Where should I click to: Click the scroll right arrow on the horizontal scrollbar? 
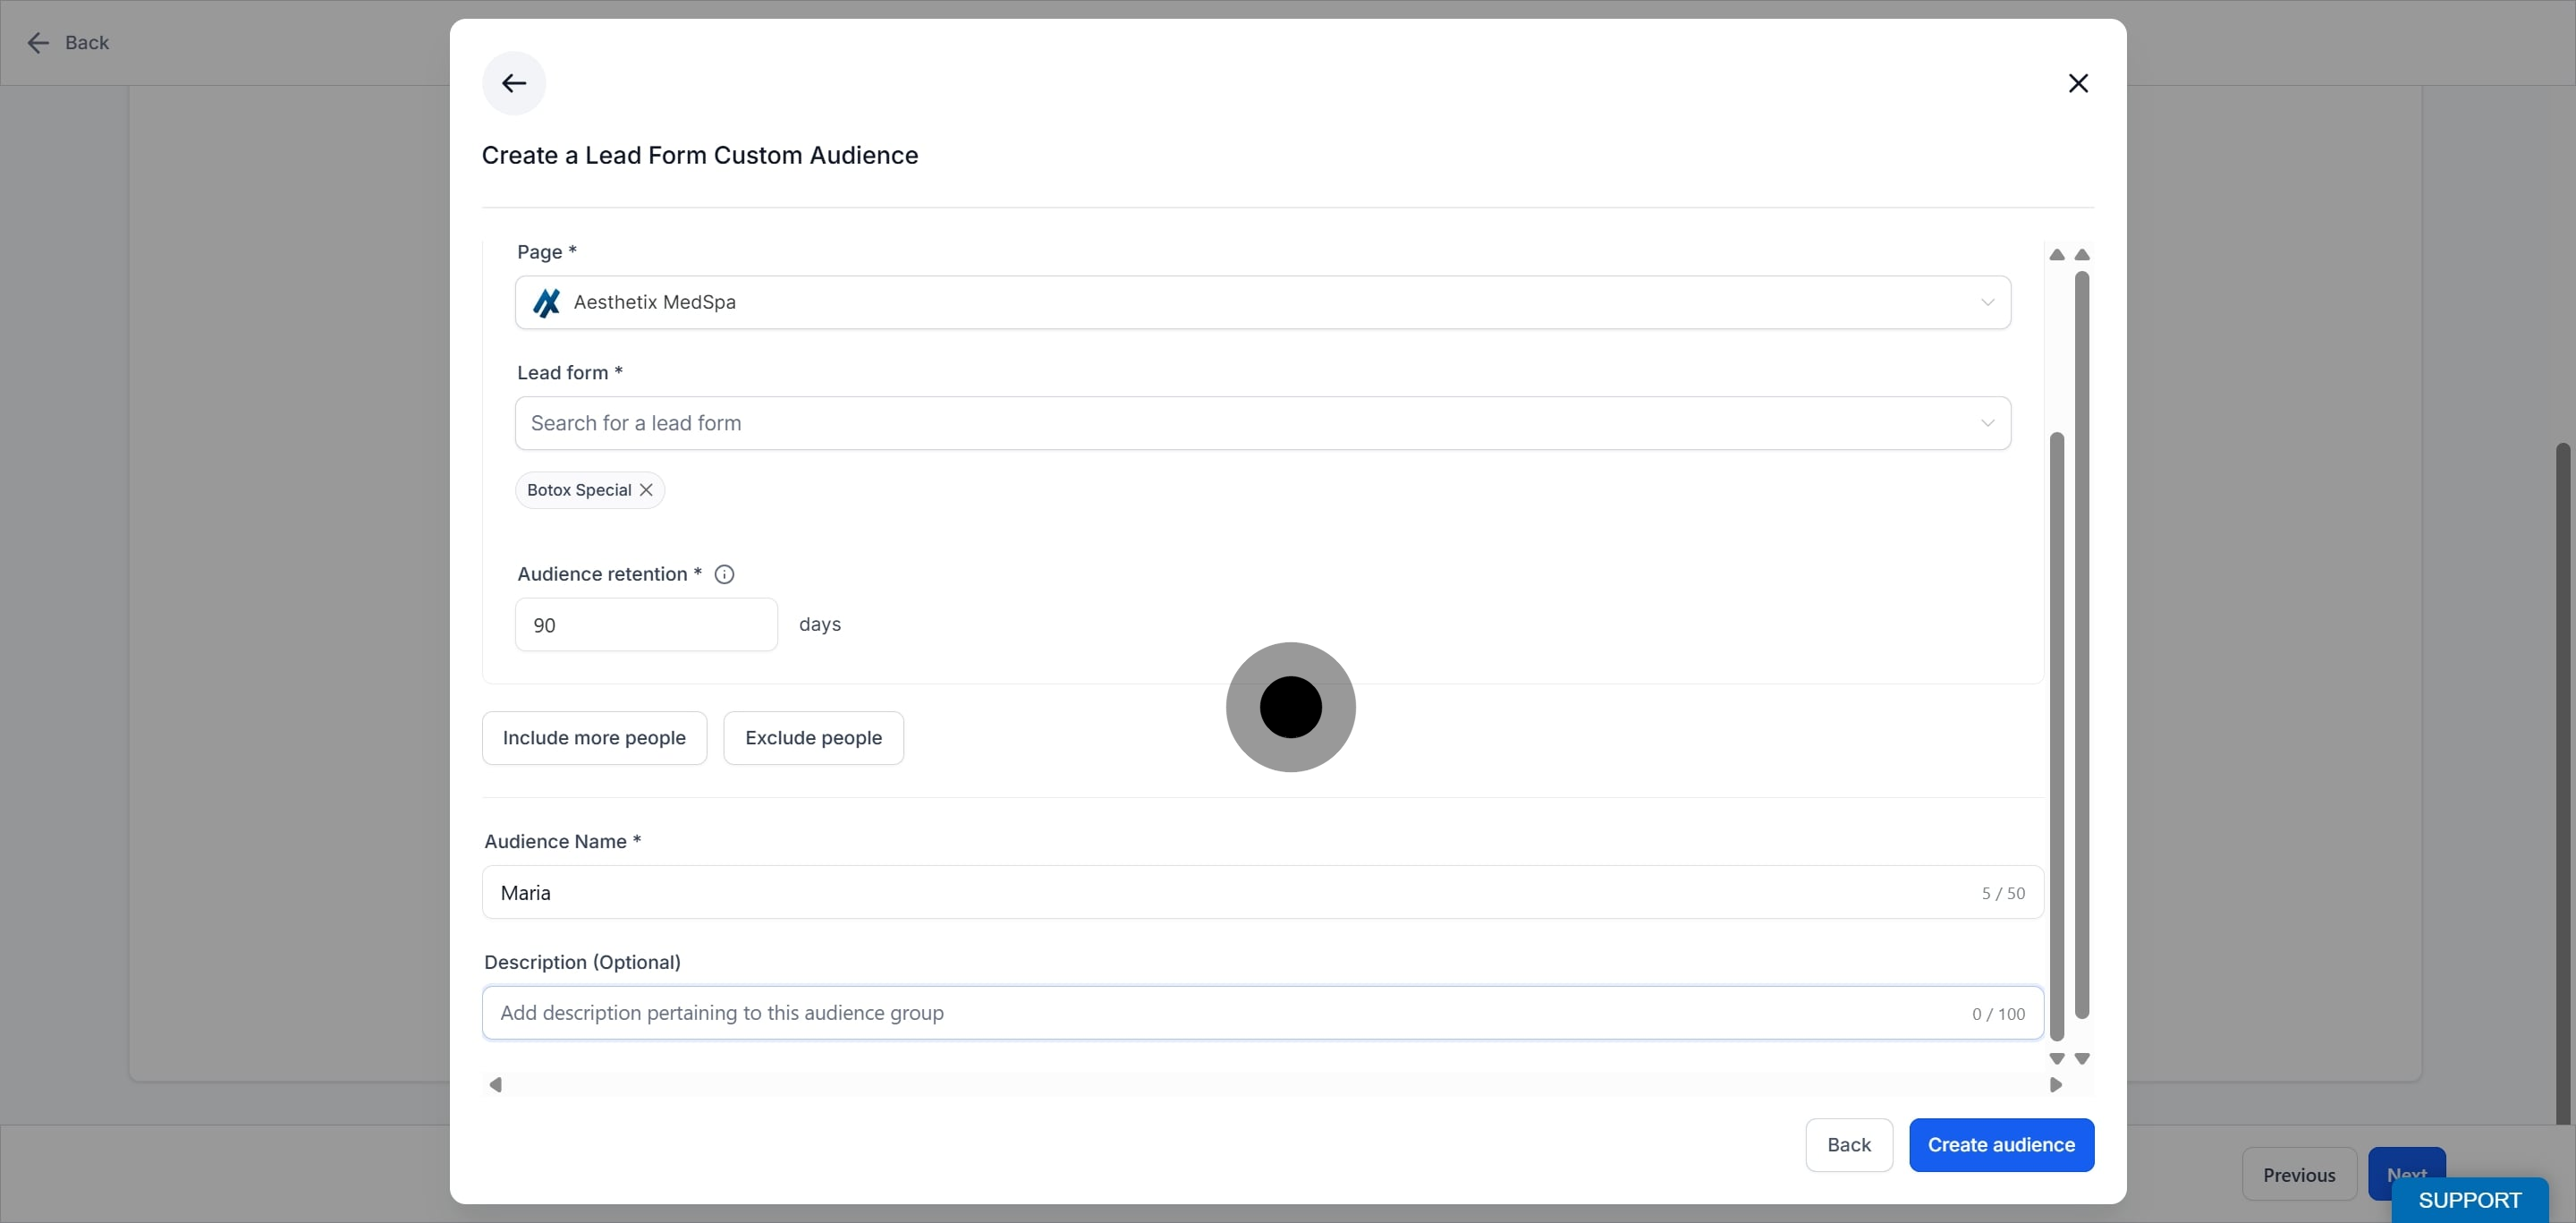click(x=2056, y=1084)
